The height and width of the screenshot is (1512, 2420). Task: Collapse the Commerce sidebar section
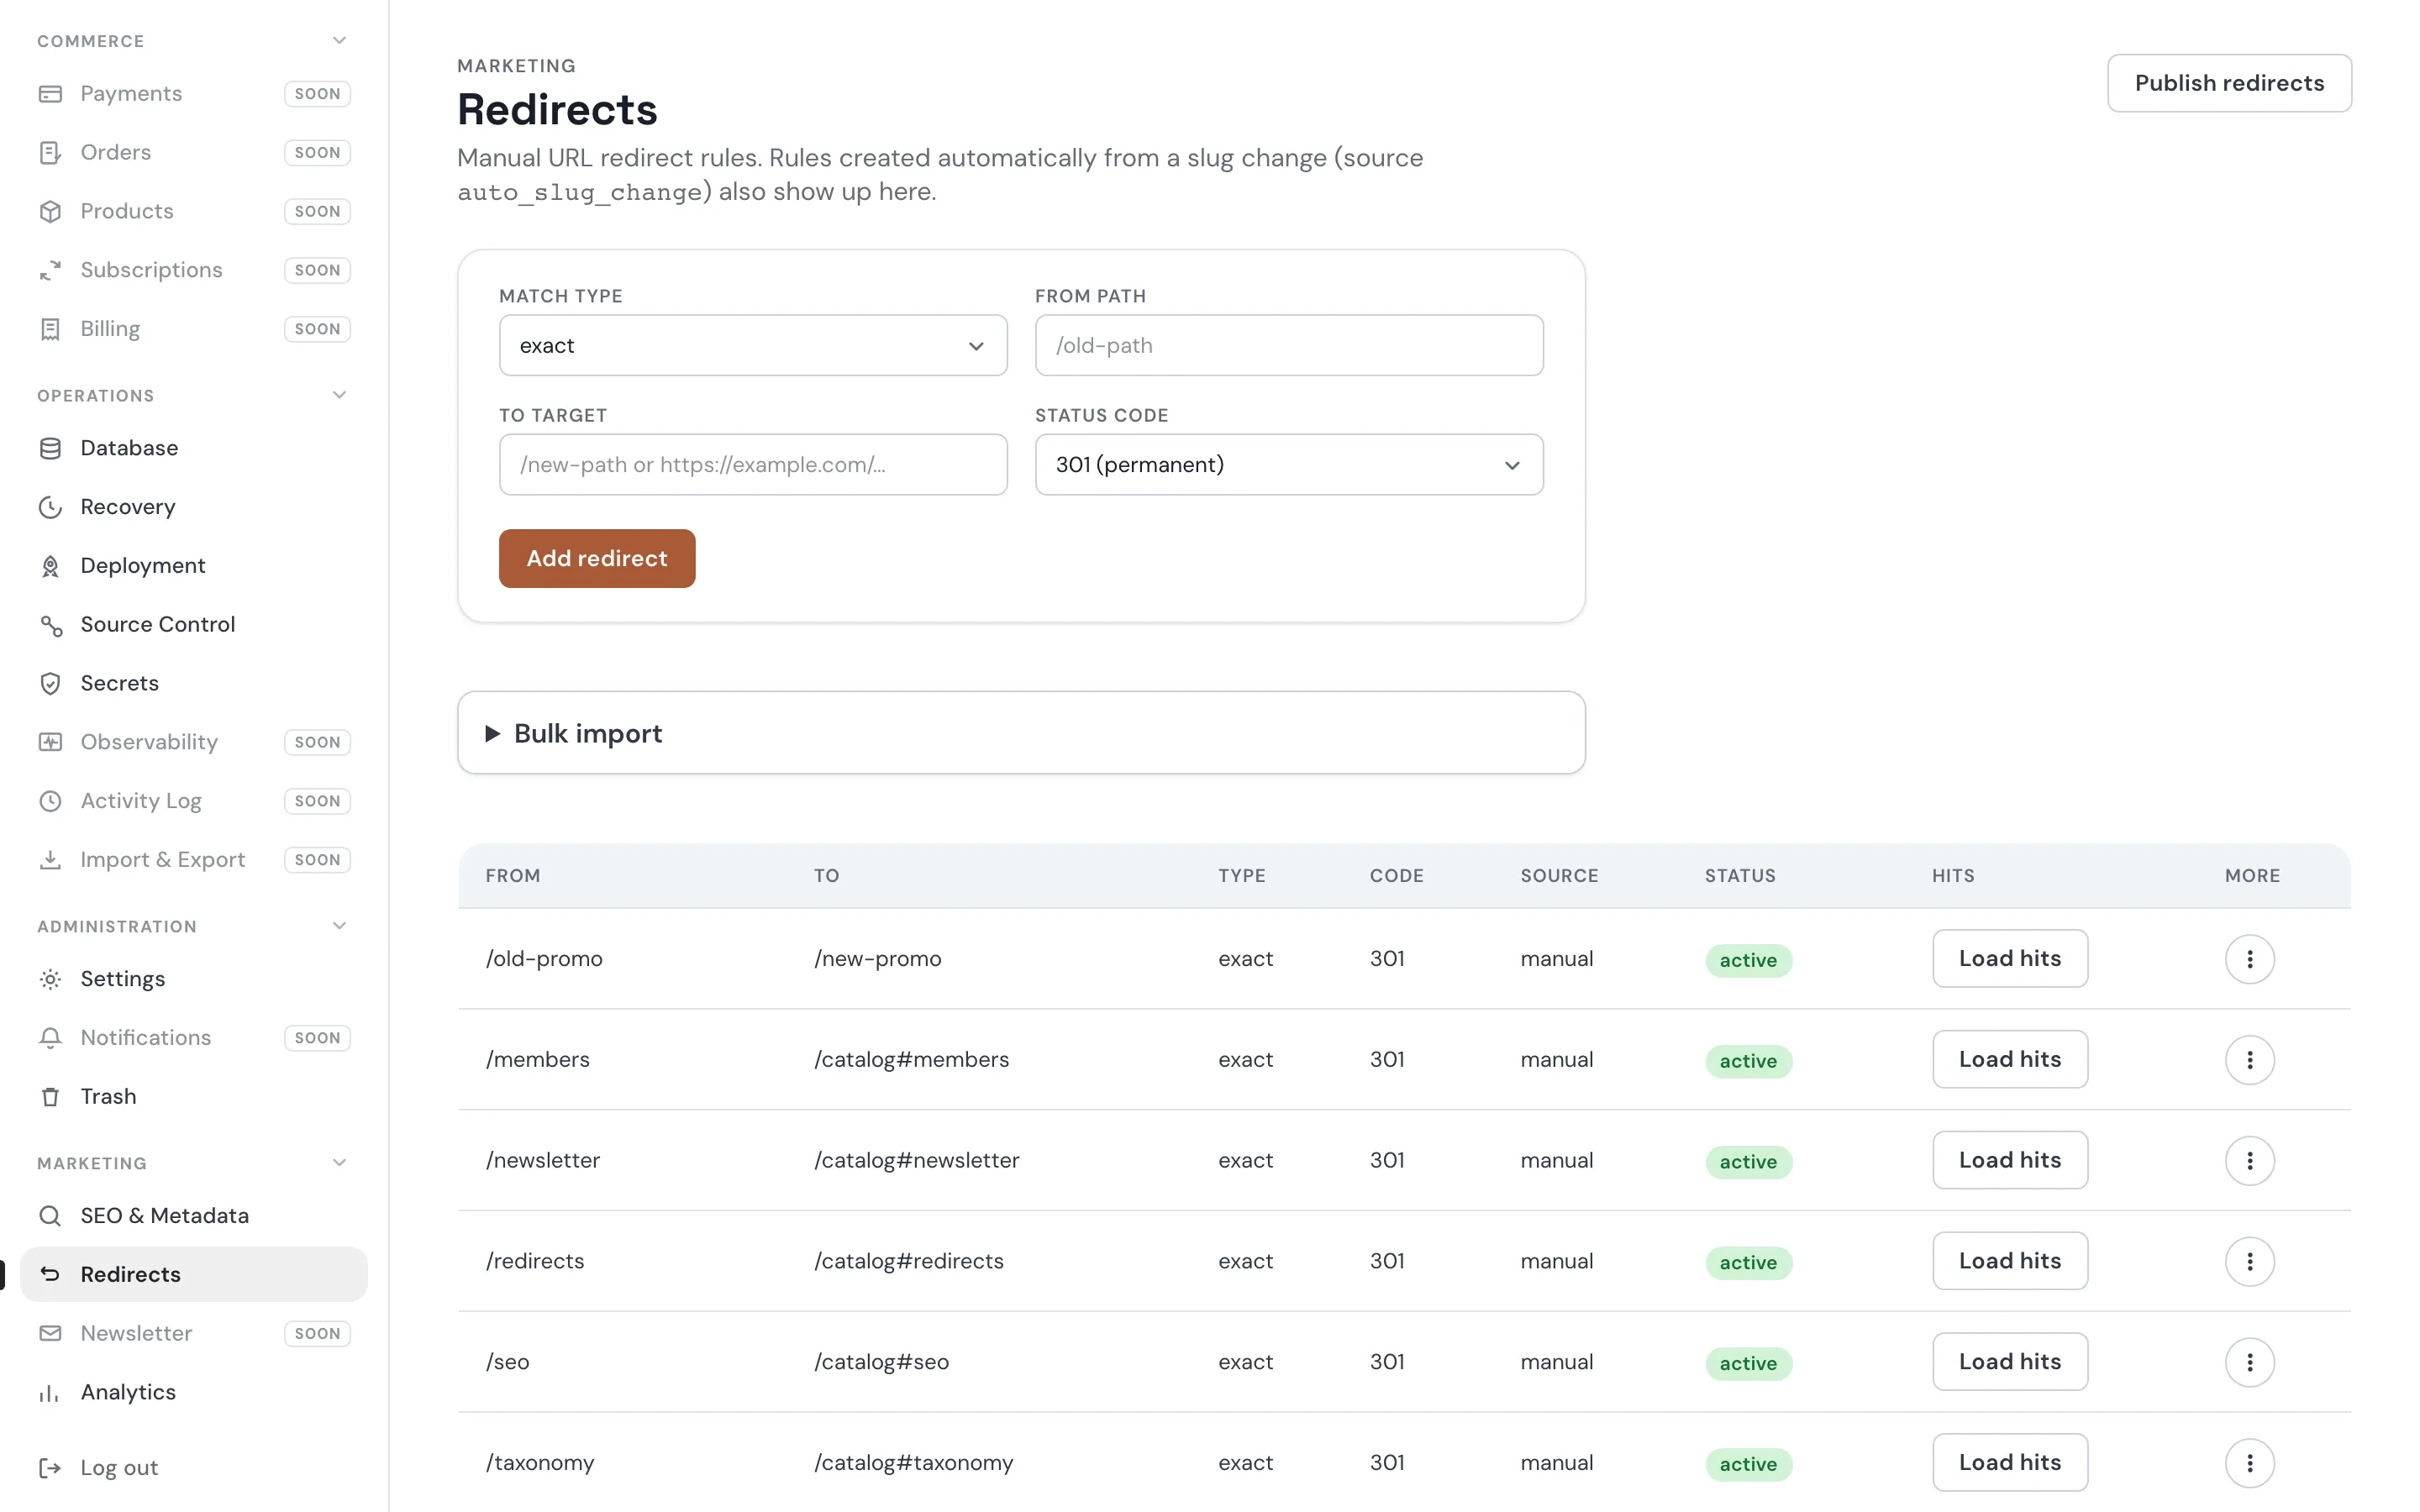[x=339, y=41]
